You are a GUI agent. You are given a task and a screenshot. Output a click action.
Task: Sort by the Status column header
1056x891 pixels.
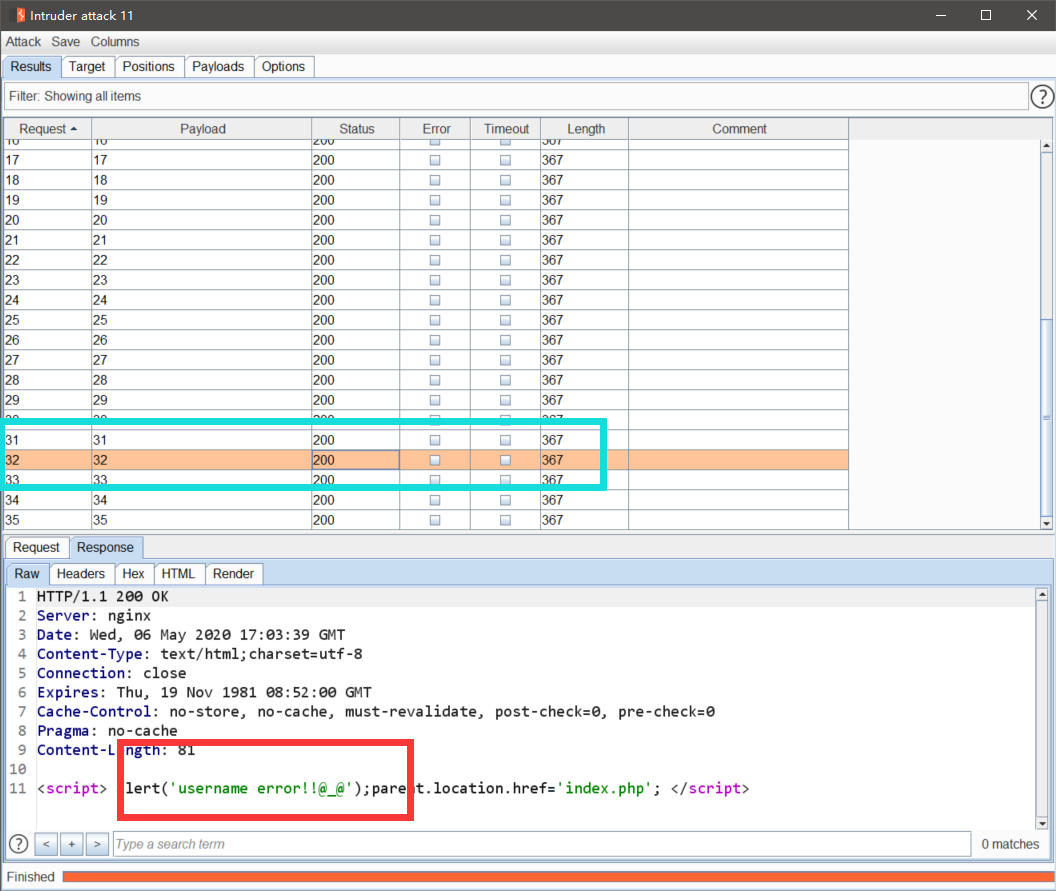pyautogui.click(x=356, y=129)
